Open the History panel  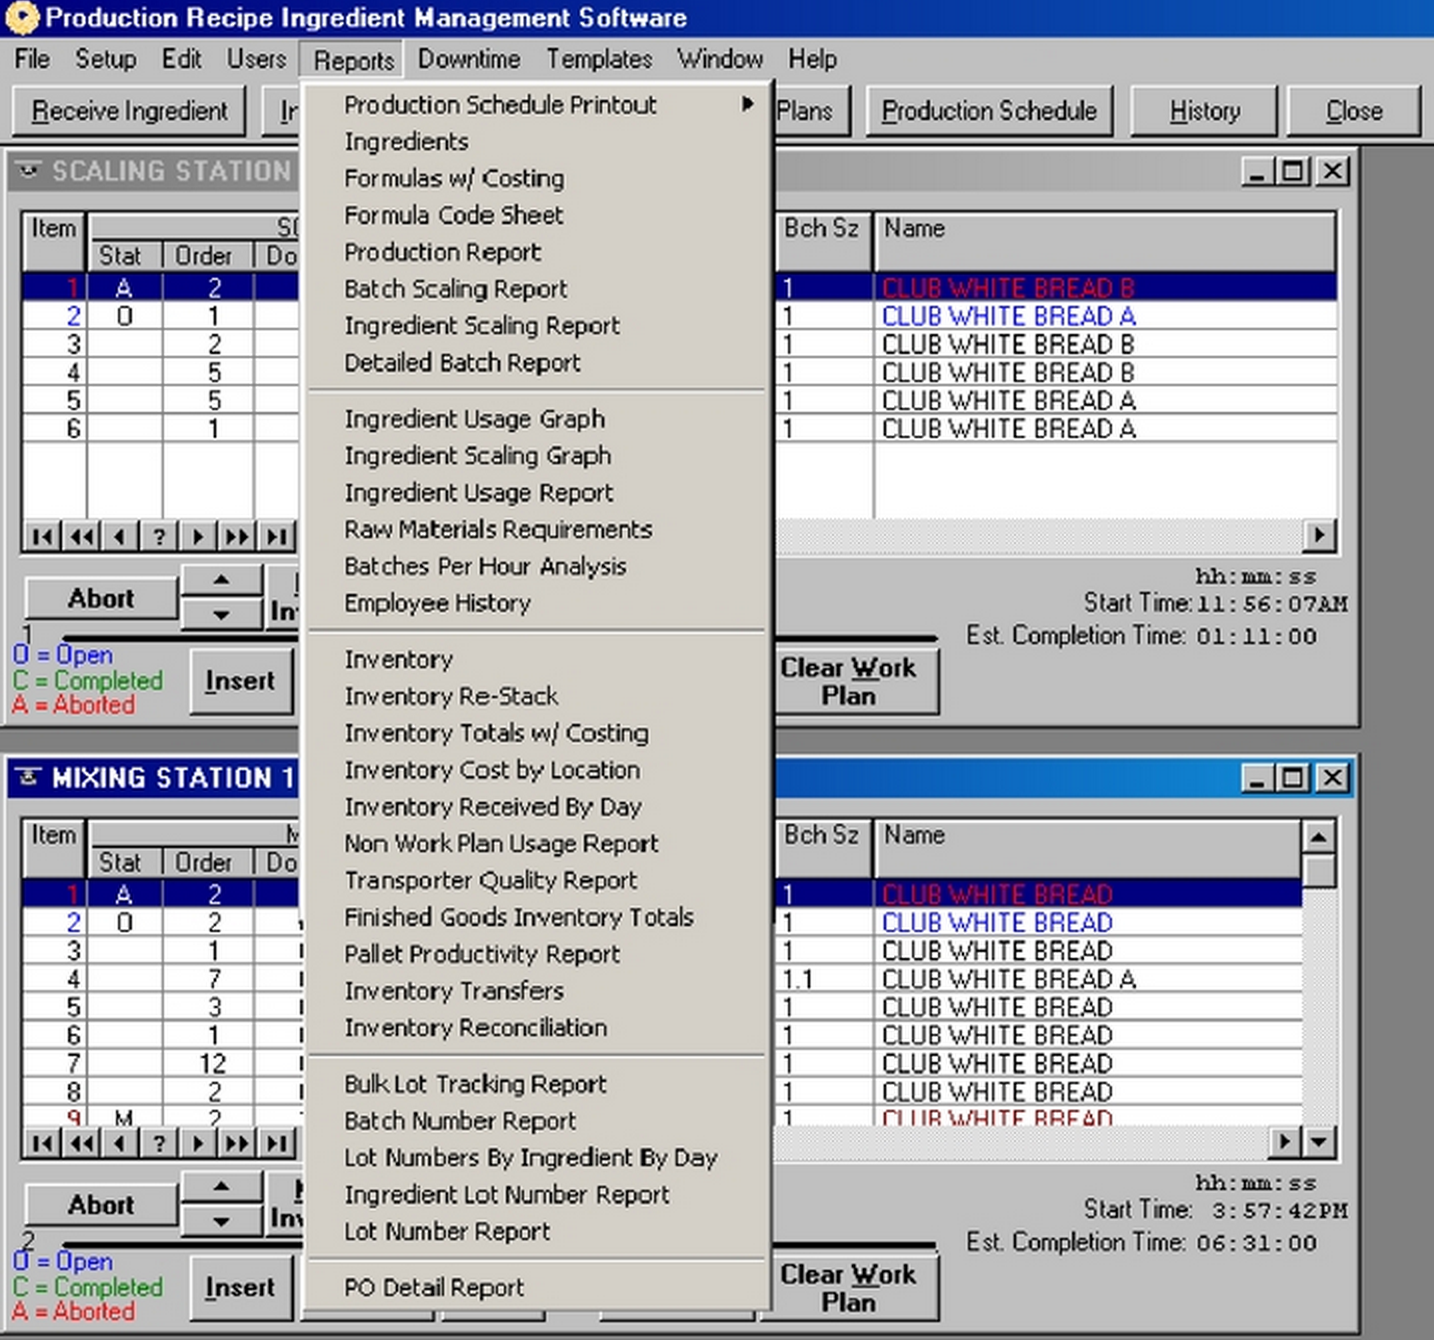click(1203, 111)
